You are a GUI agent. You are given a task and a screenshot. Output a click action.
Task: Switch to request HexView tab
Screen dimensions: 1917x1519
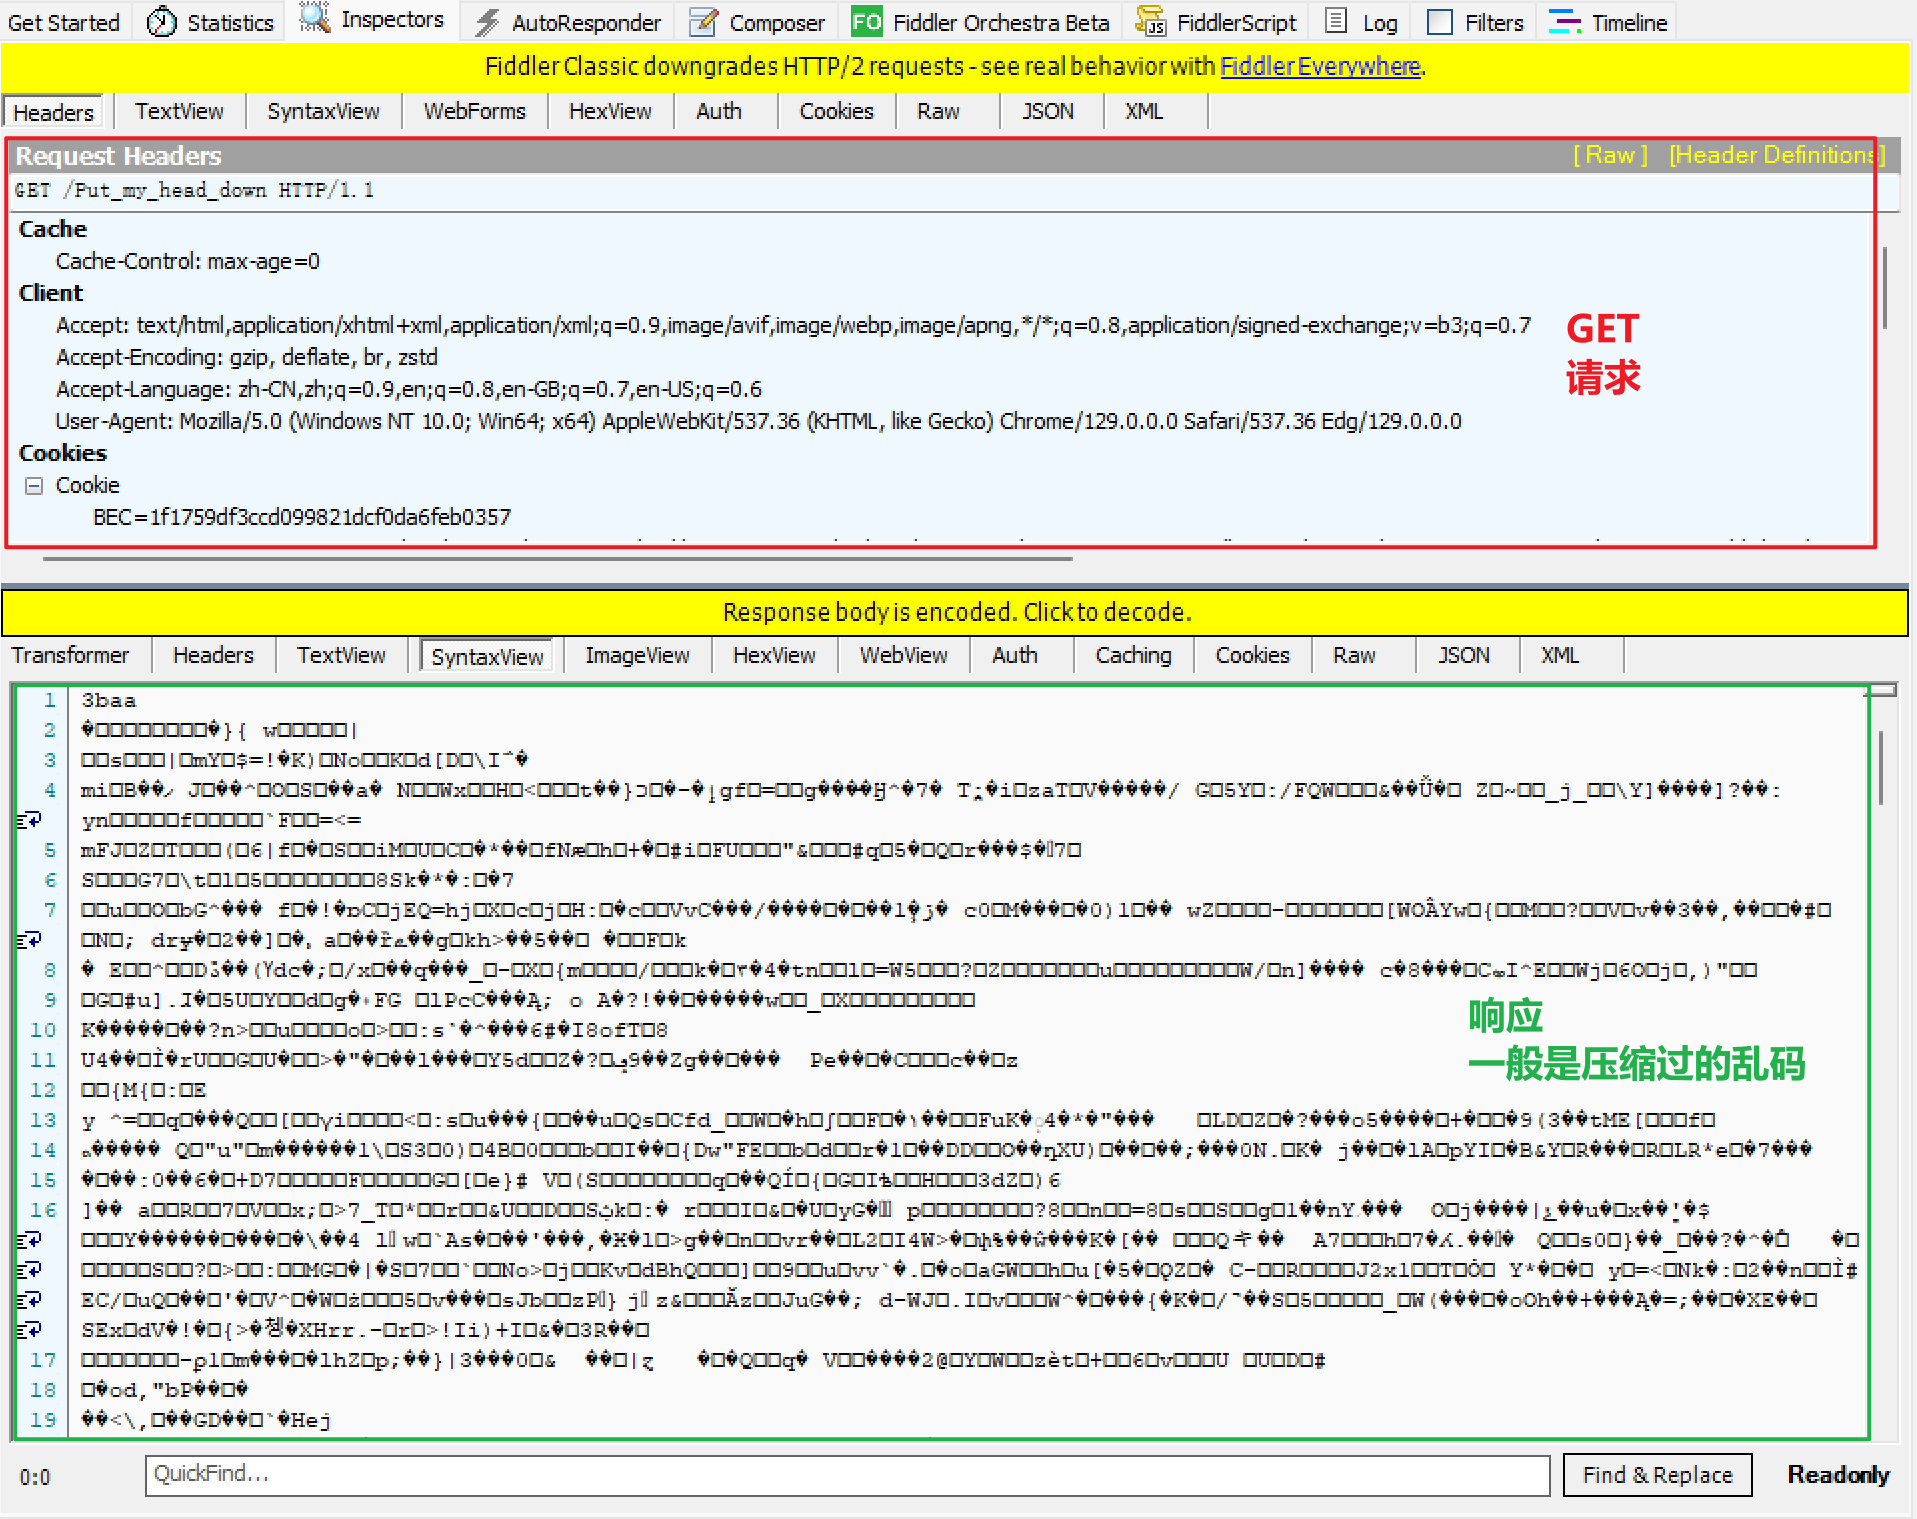pyautogui.click(x=611, y=111)
